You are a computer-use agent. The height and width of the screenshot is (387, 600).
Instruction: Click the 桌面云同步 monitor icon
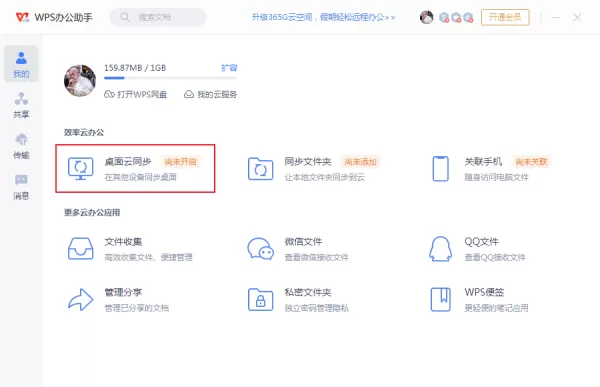point(80,168)
